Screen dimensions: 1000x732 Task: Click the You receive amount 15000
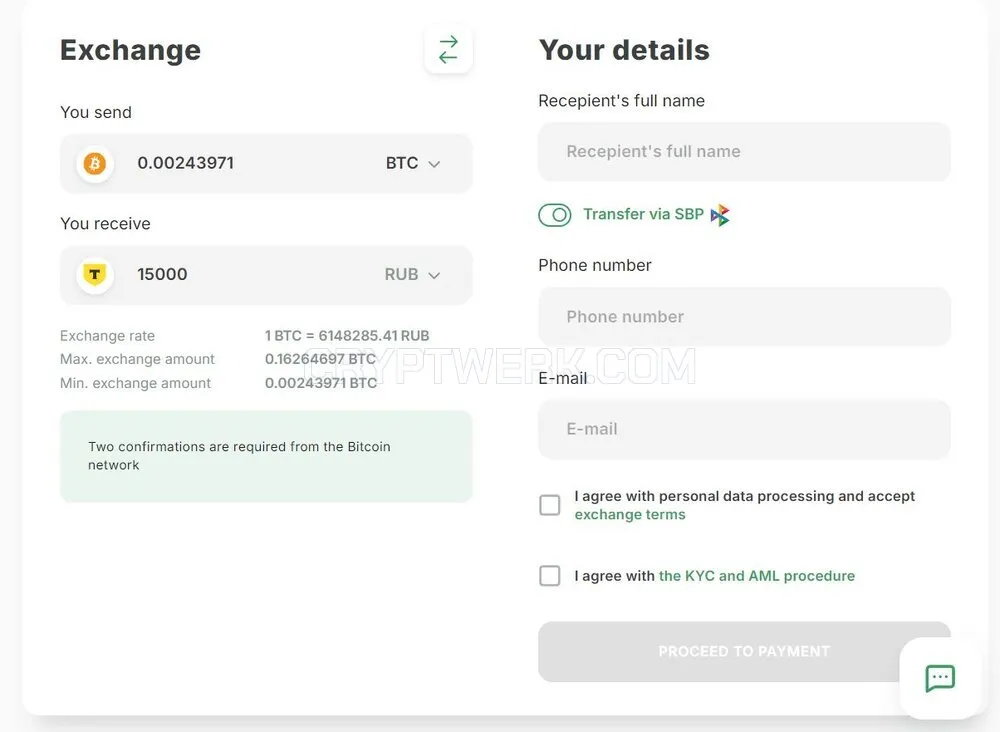tap(162, 275)
